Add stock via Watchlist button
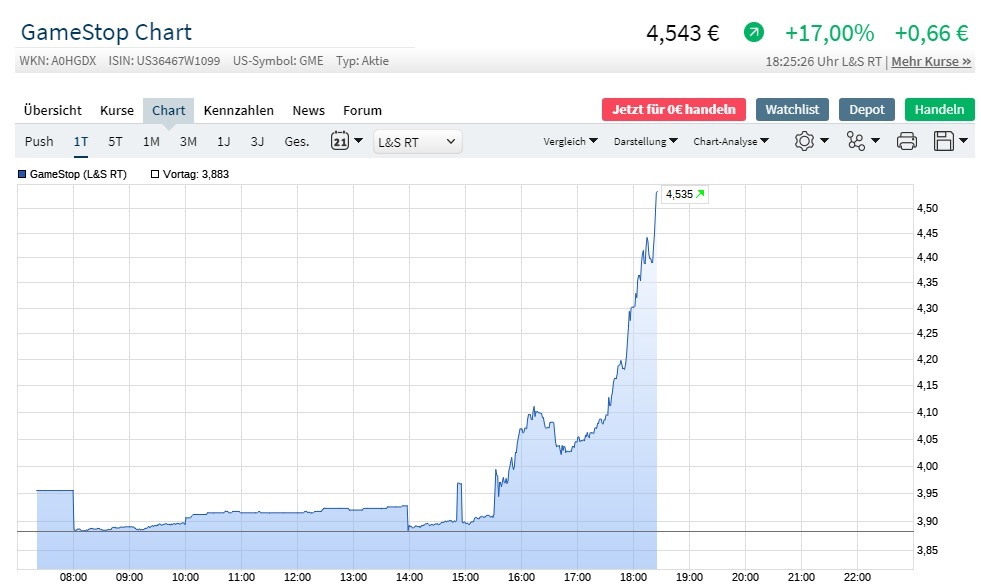This screenshot has height=587, width=981. click(792, 109)
